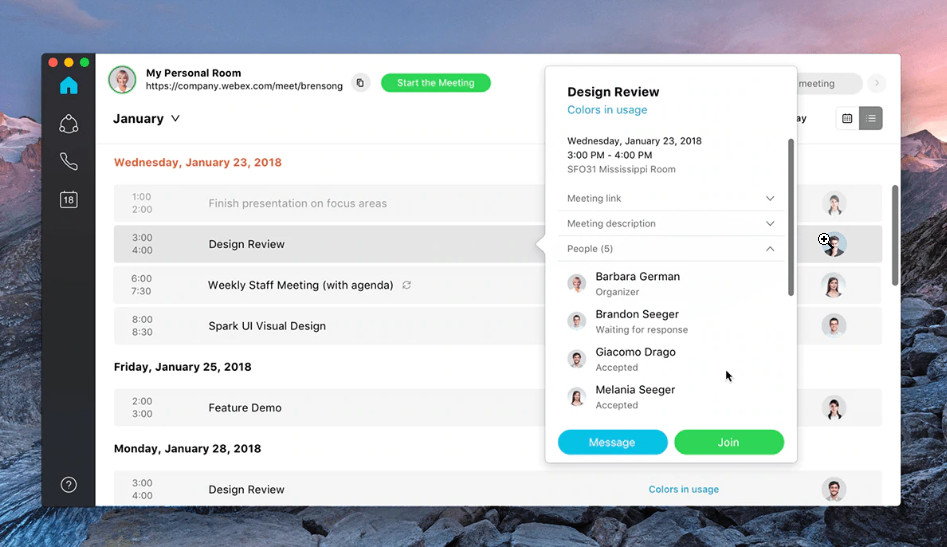This screenshot has height=547, width=947.
Task: Open the Home icon in sidebar
Action: pos(69,85)
